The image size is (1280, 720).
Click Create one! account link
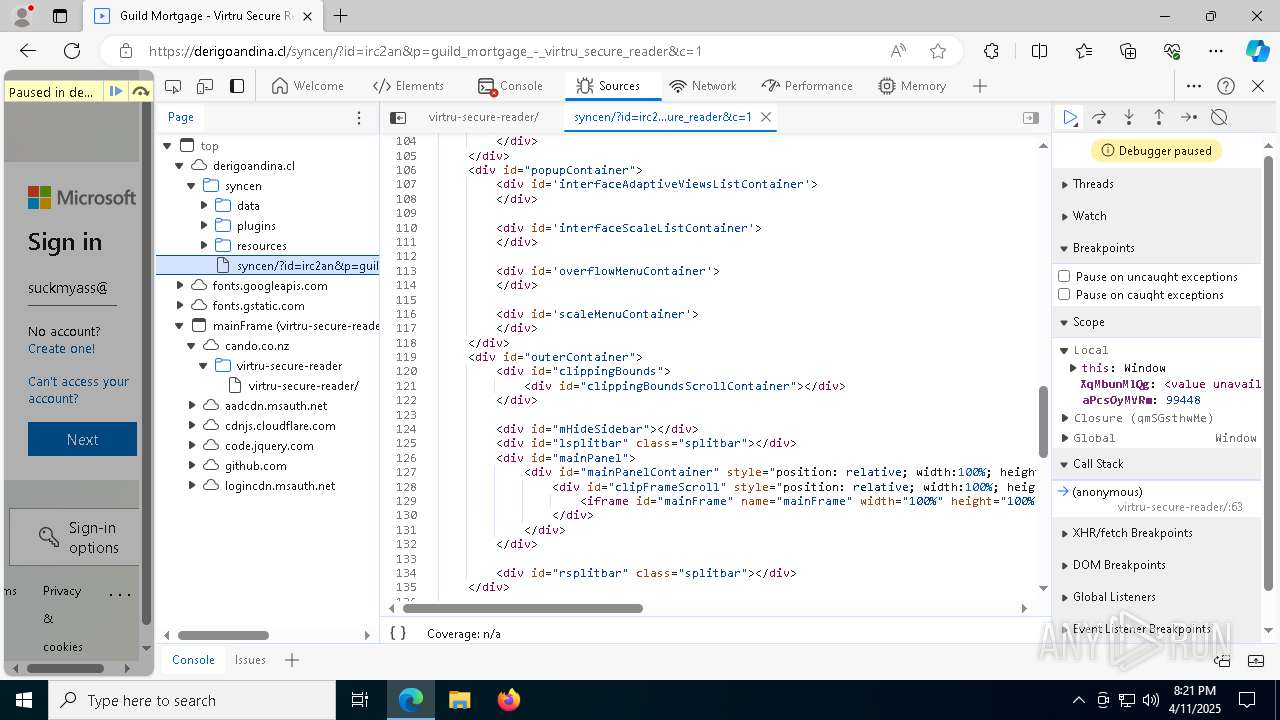point(62,349)
